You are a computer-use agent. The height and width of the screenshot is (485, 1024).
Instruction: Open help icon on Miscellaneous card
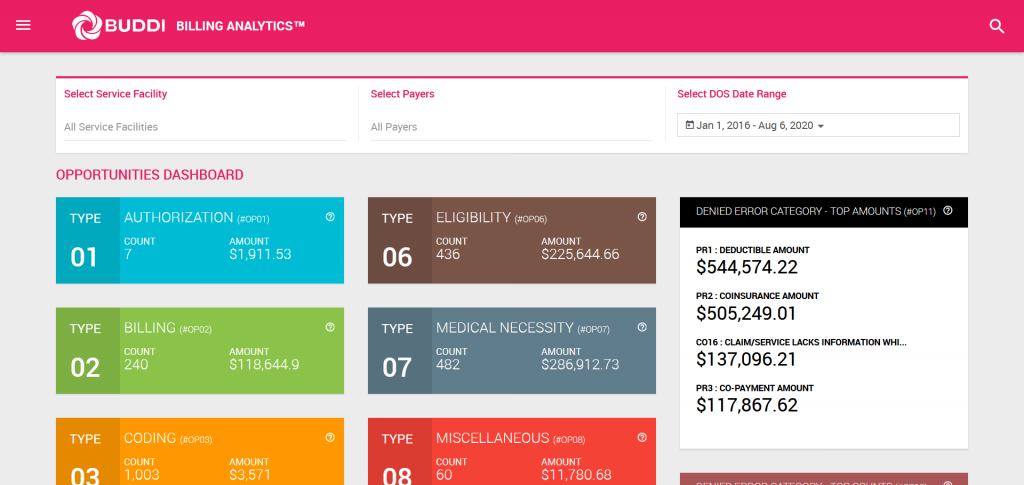(x=642, y=437)
